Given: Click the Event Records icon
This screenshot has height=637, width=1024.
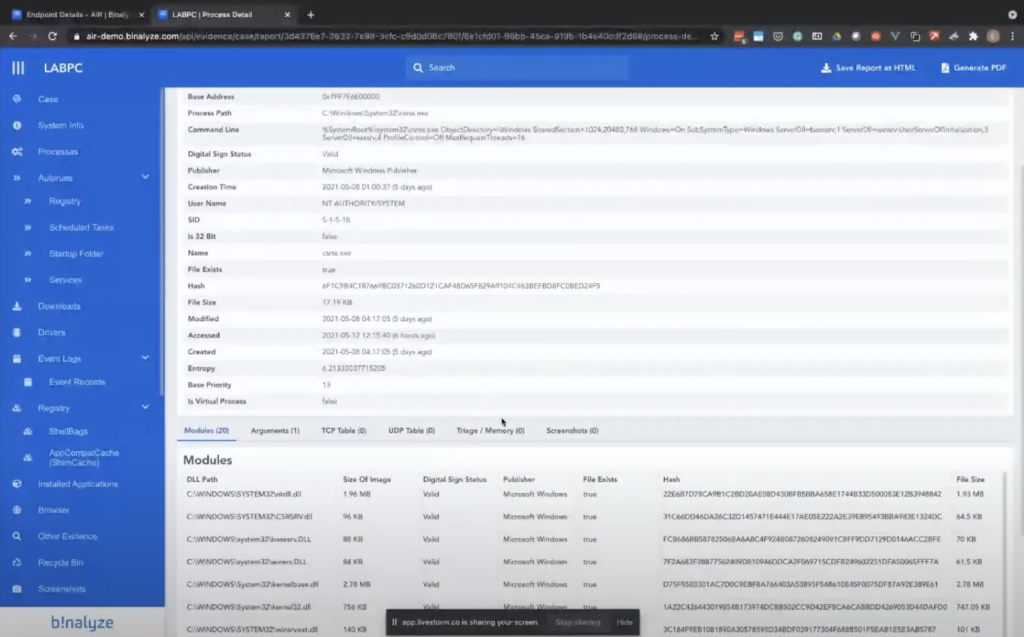Looking at the screenshot, I should [28, 382].
